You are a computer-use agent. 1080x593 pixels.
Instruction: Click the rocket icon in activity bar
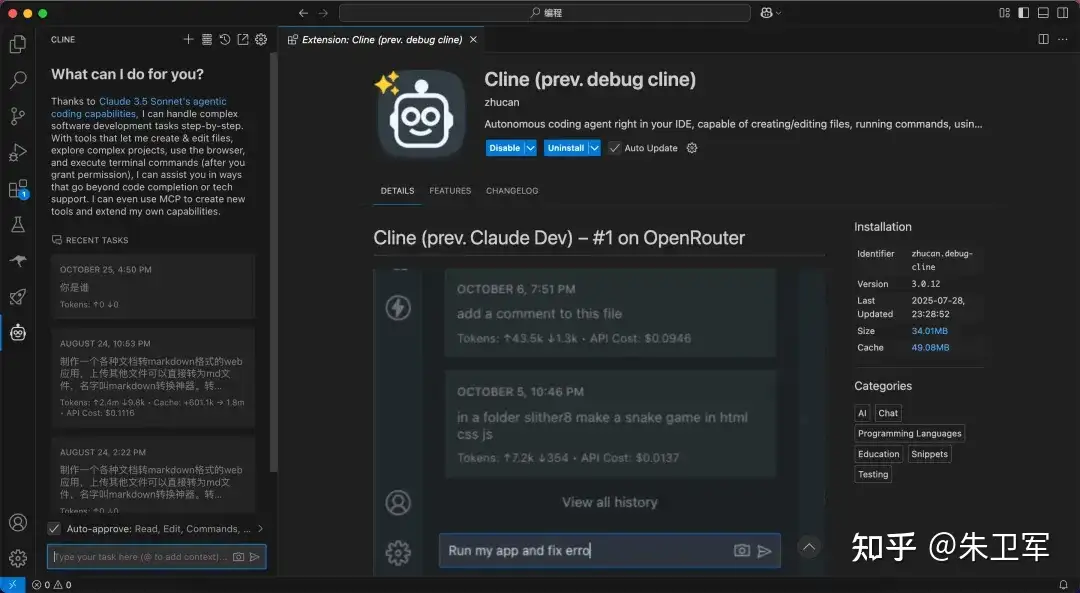pyautogui.click(x=18, y=297)
